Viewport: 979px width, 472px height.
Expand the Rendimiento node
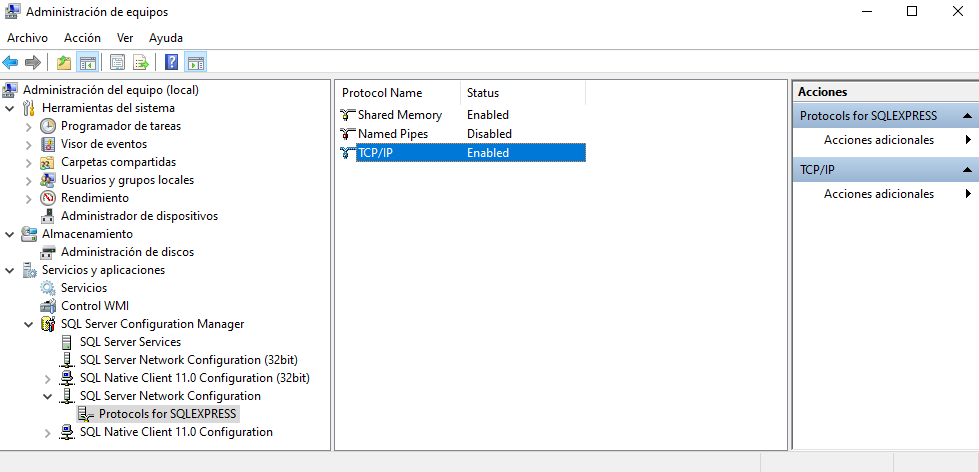coord(29,199)
